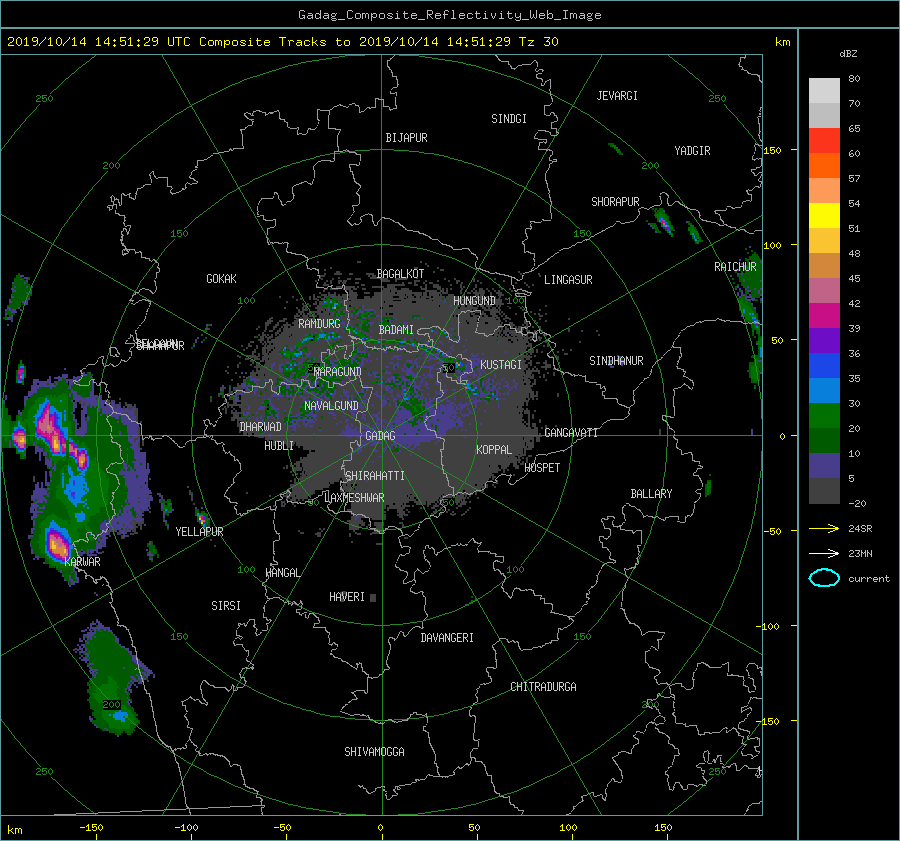Click the BALLARY city label

(651, 494)
